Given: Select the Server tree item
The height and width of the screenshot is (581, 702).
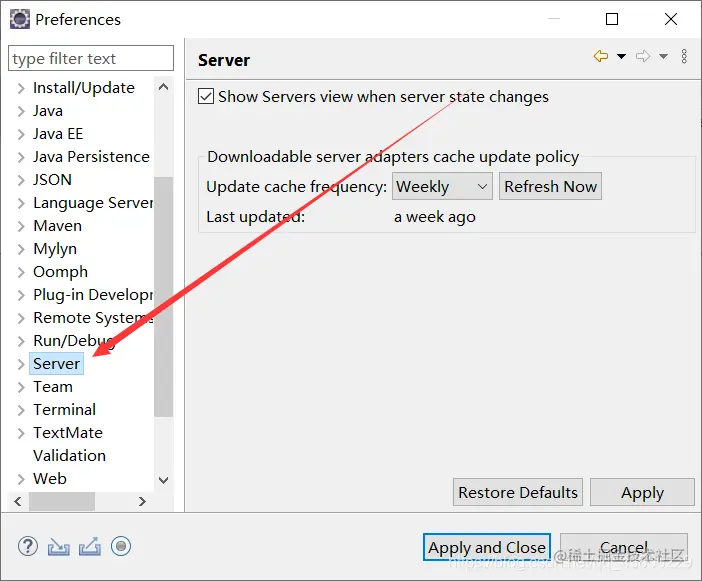Looking at the screenshot, I should pos(56,363).
